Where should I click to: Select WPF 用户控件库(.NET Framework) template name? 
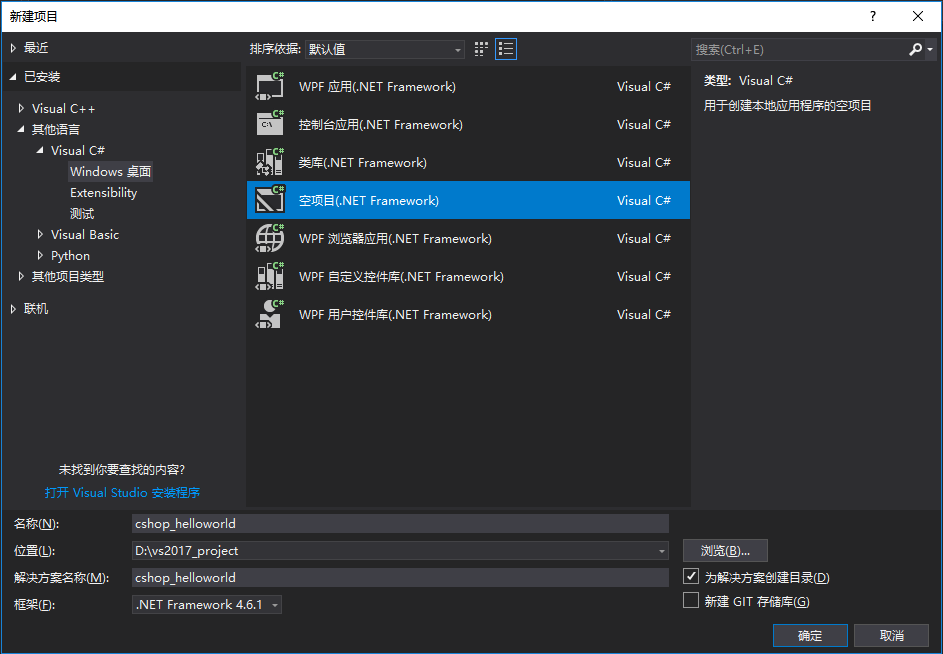[395, 314]
